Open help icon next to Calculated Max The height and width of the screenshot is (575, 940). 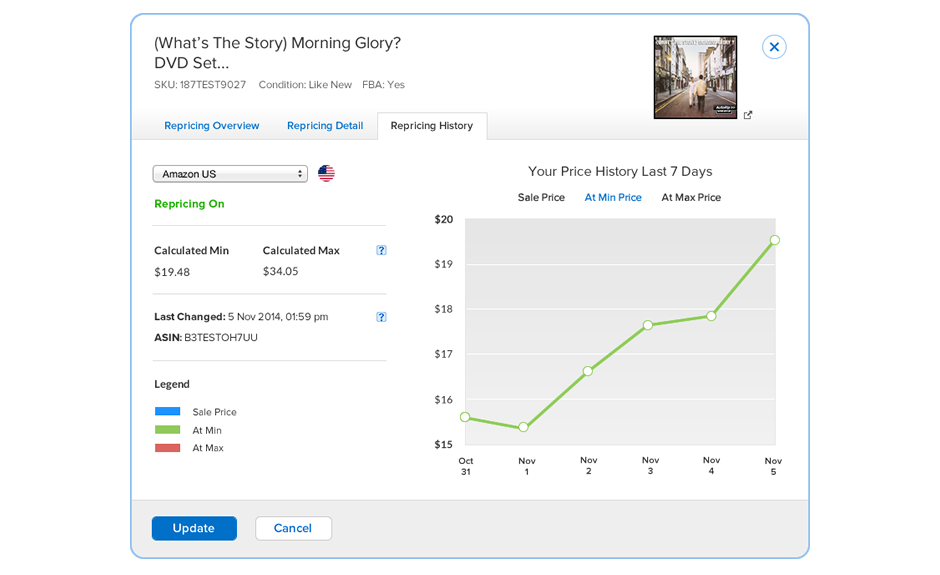coord(381,251)
